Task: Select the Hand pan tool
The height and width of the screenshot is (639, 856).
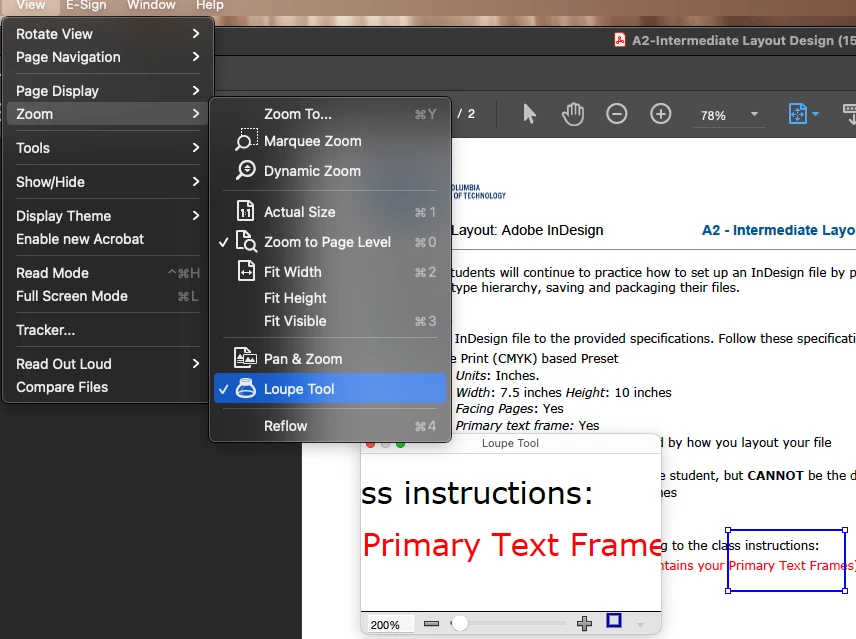Action: (x=573, y=115)
